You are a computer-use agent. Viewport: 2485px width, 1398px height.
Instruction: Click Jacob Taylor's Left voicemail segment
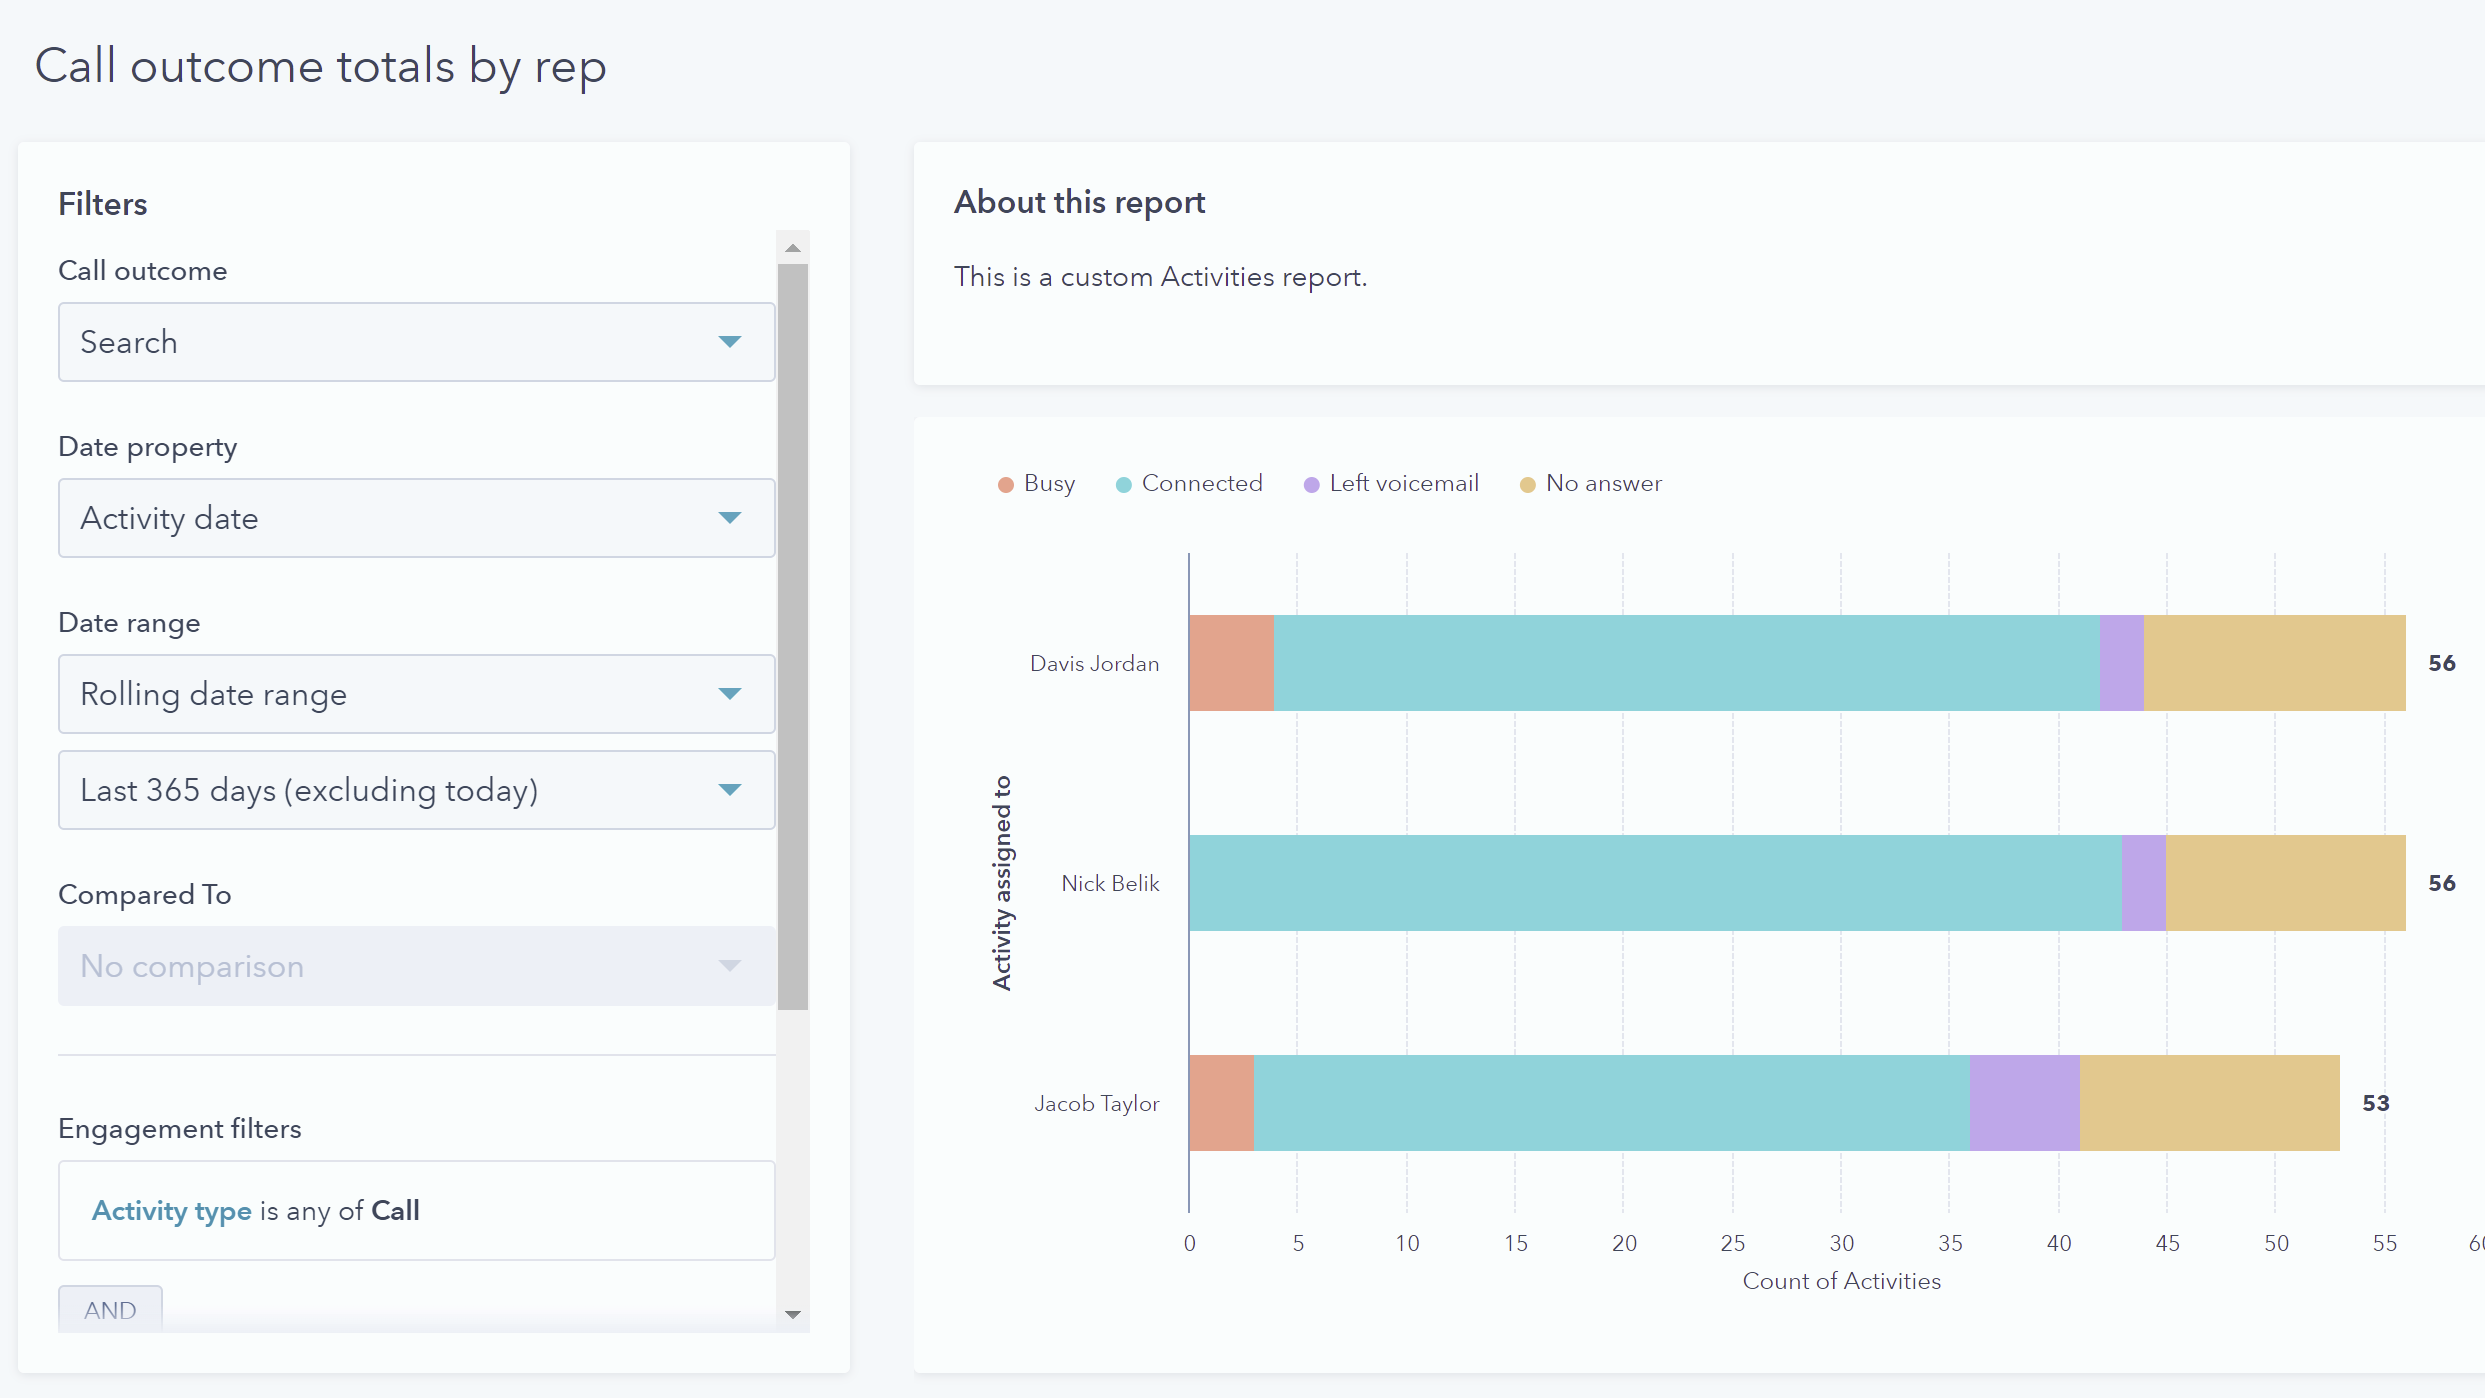[x=2025, y=1103]
